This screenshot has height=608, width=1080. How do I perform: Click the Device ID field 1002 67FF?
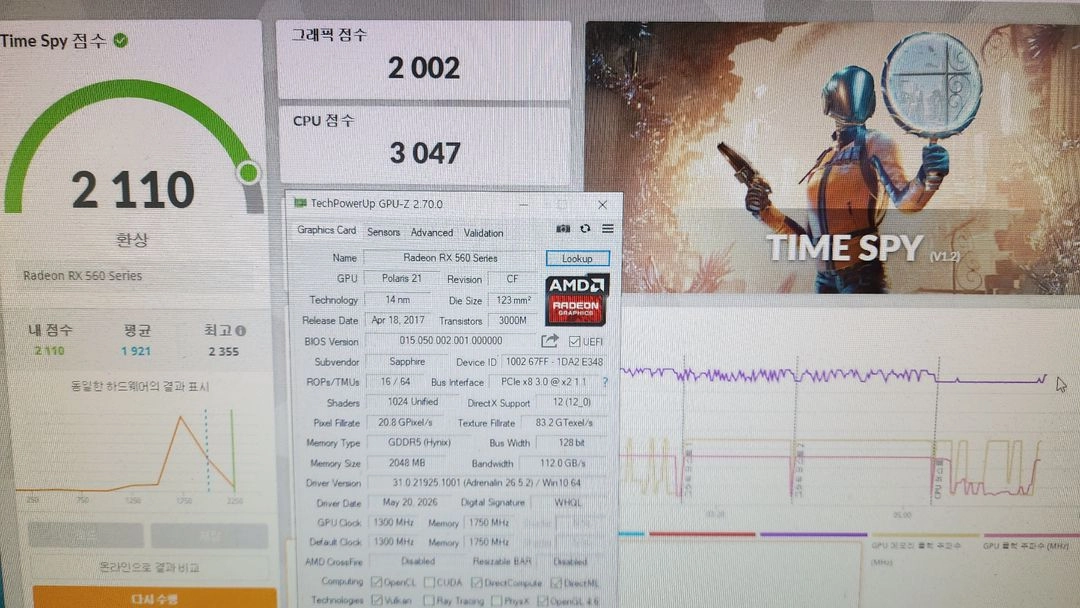click(554, 361)
